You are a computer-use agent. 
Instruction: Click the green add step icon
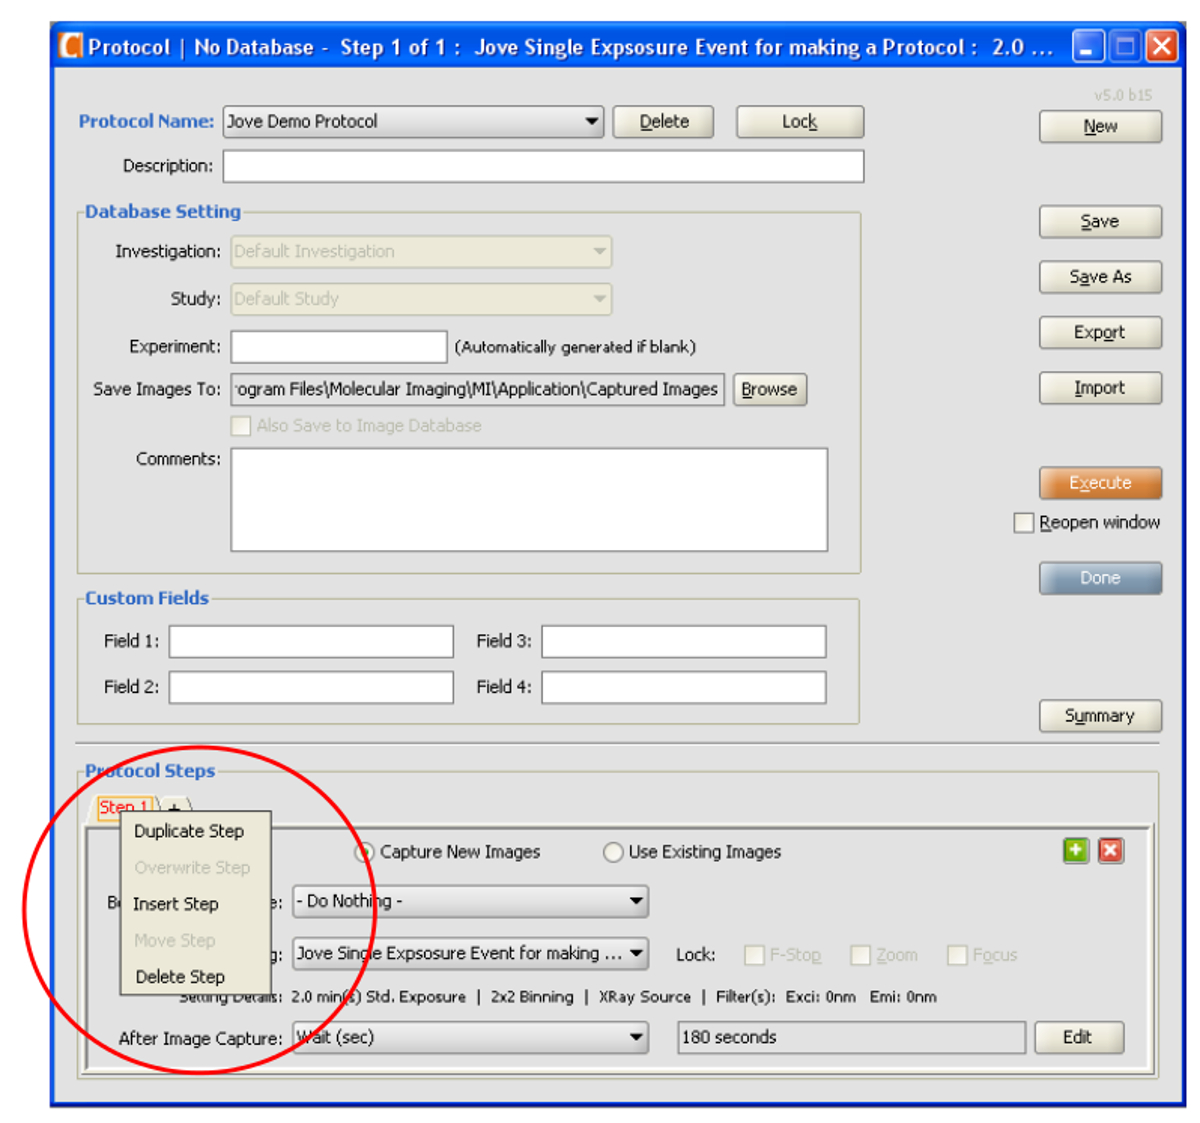click(x=1076, y=850)
